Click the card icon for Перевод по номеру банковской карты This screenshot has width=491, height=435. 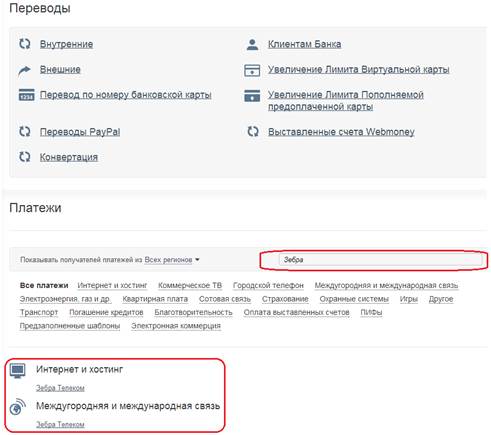click(26, 95)
